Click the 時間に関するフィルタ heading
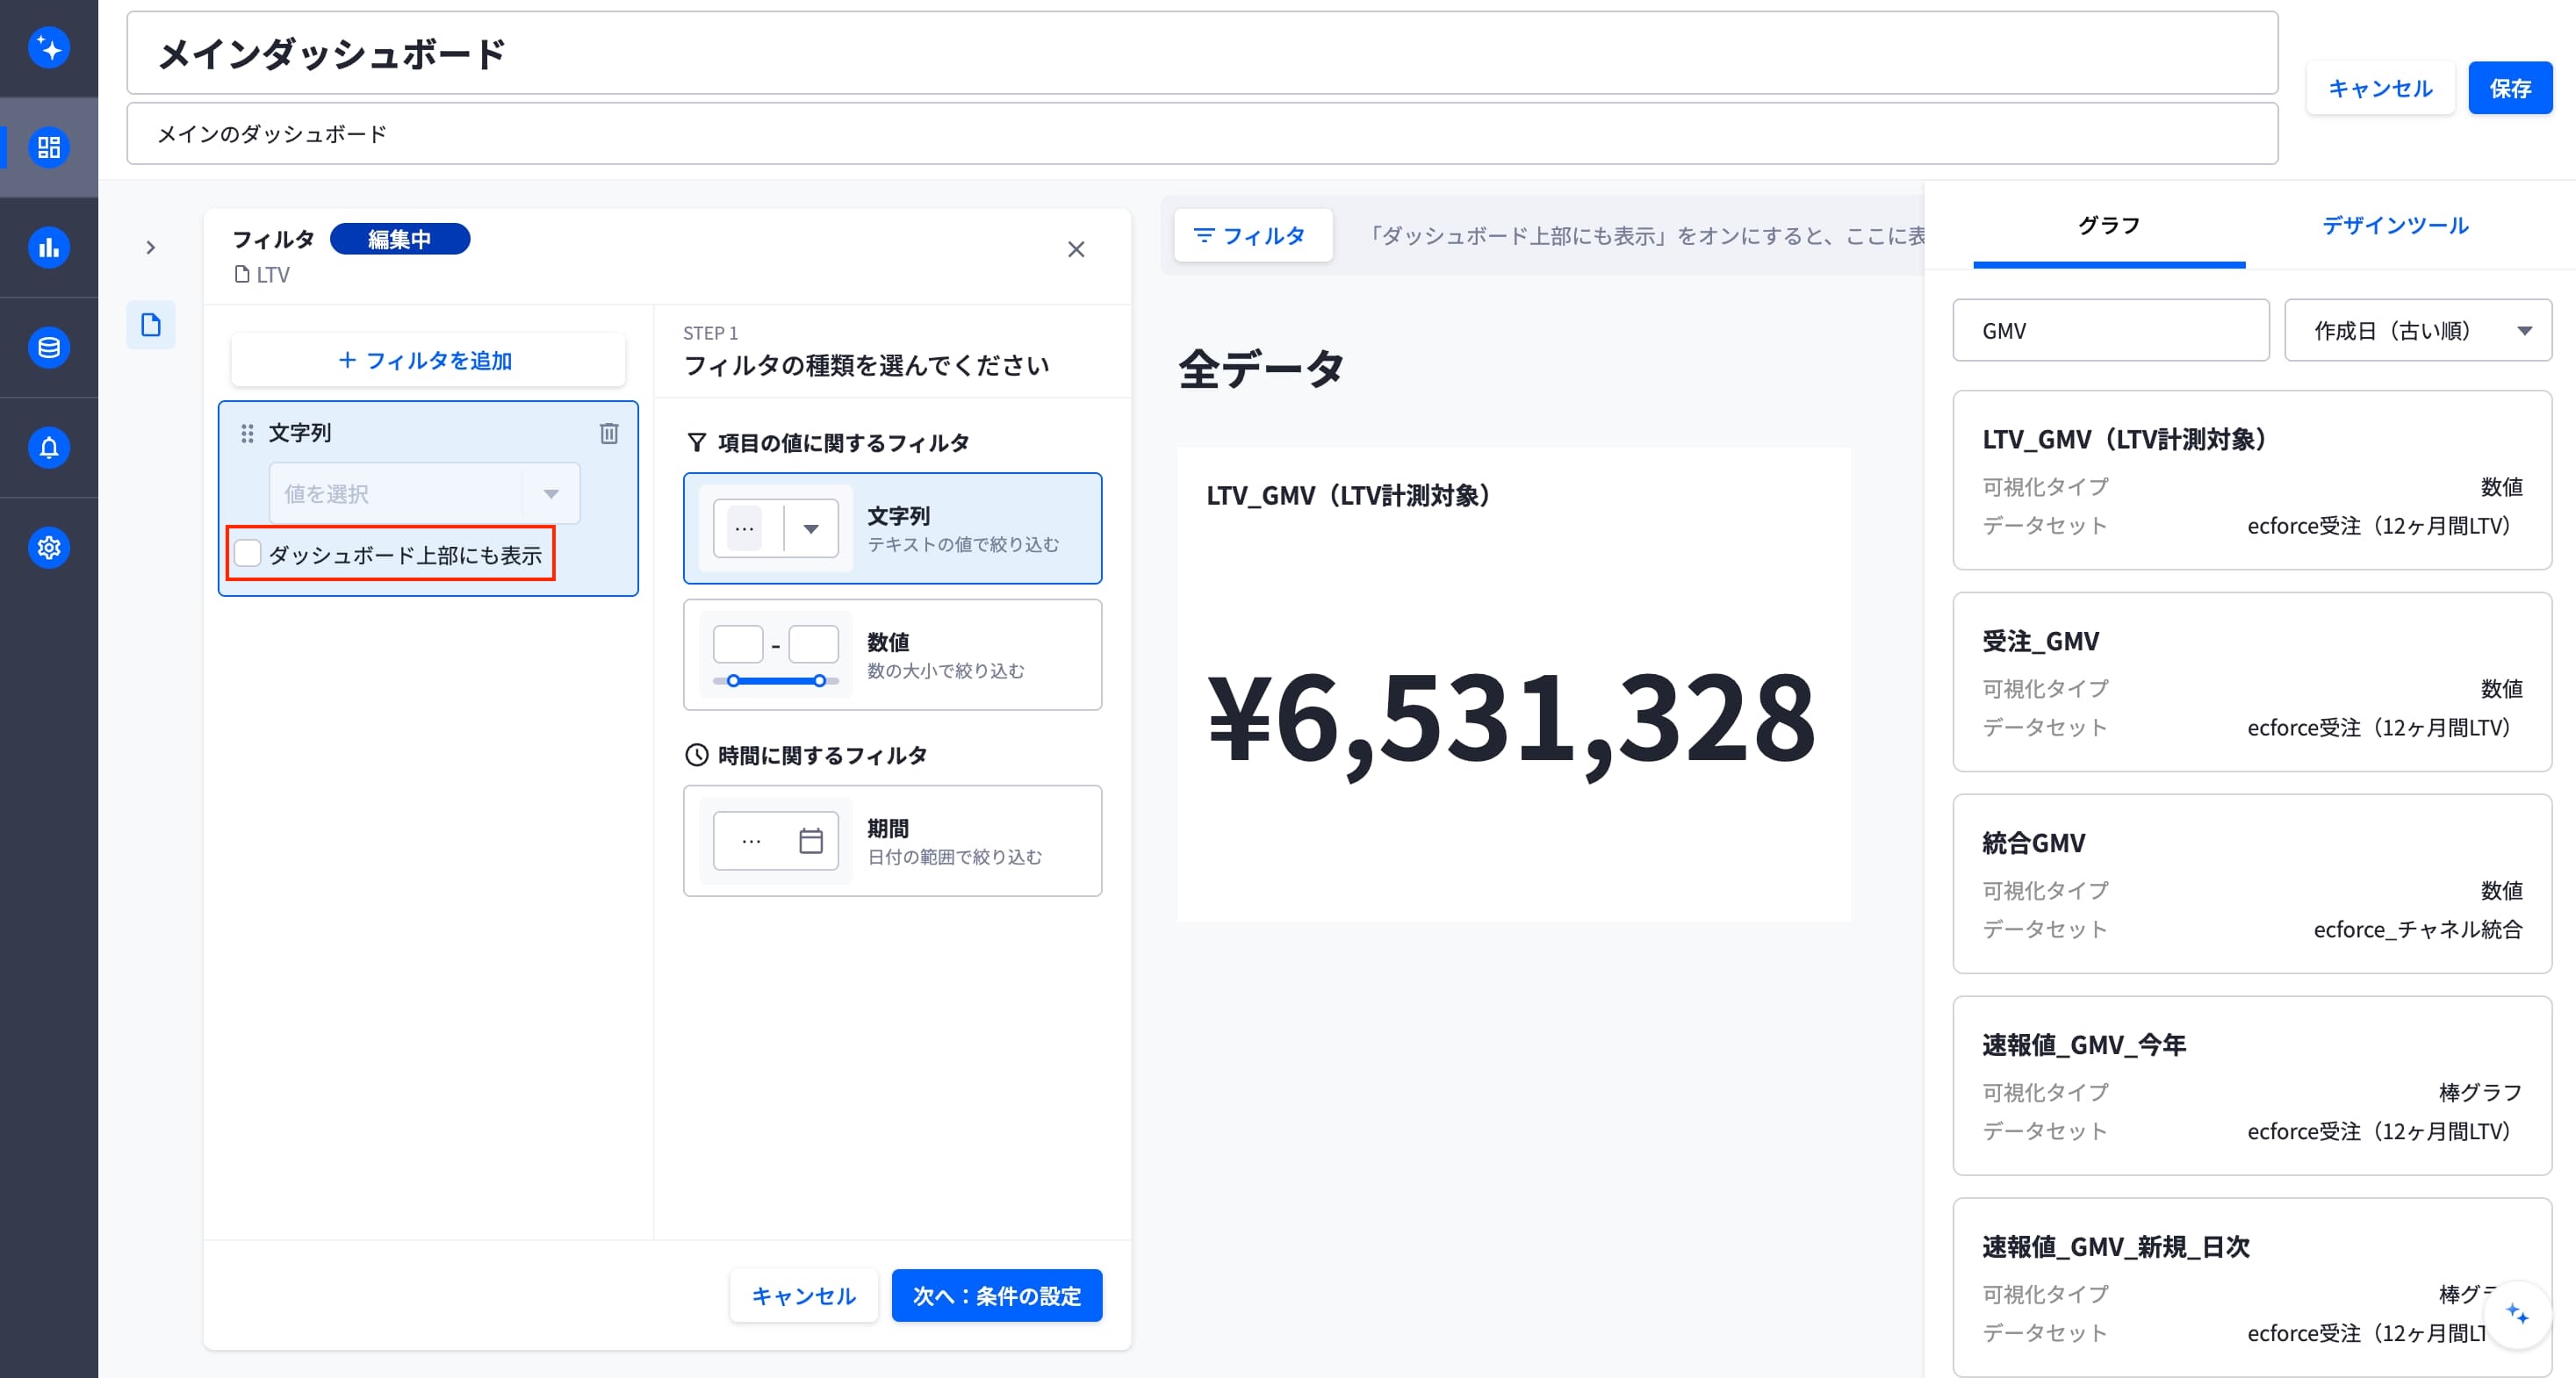 (822, 756)
